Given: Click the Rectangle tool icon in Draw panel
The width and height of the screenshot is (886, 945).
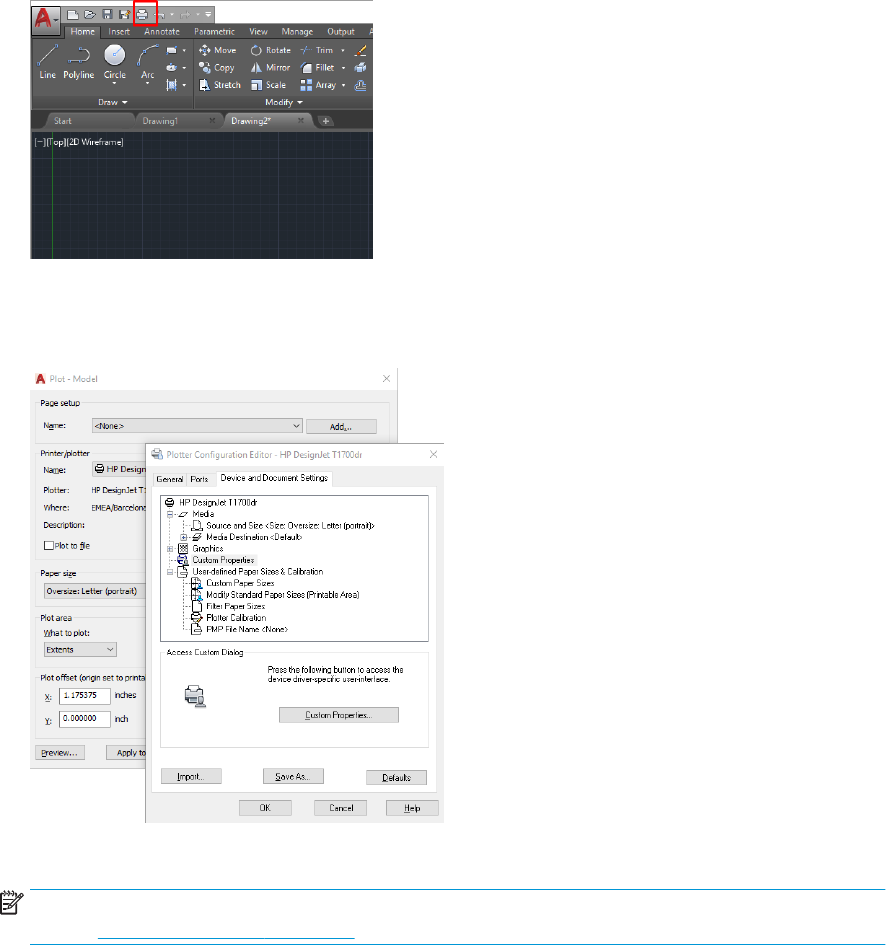Looking at the screenshot, I should 172,50.
